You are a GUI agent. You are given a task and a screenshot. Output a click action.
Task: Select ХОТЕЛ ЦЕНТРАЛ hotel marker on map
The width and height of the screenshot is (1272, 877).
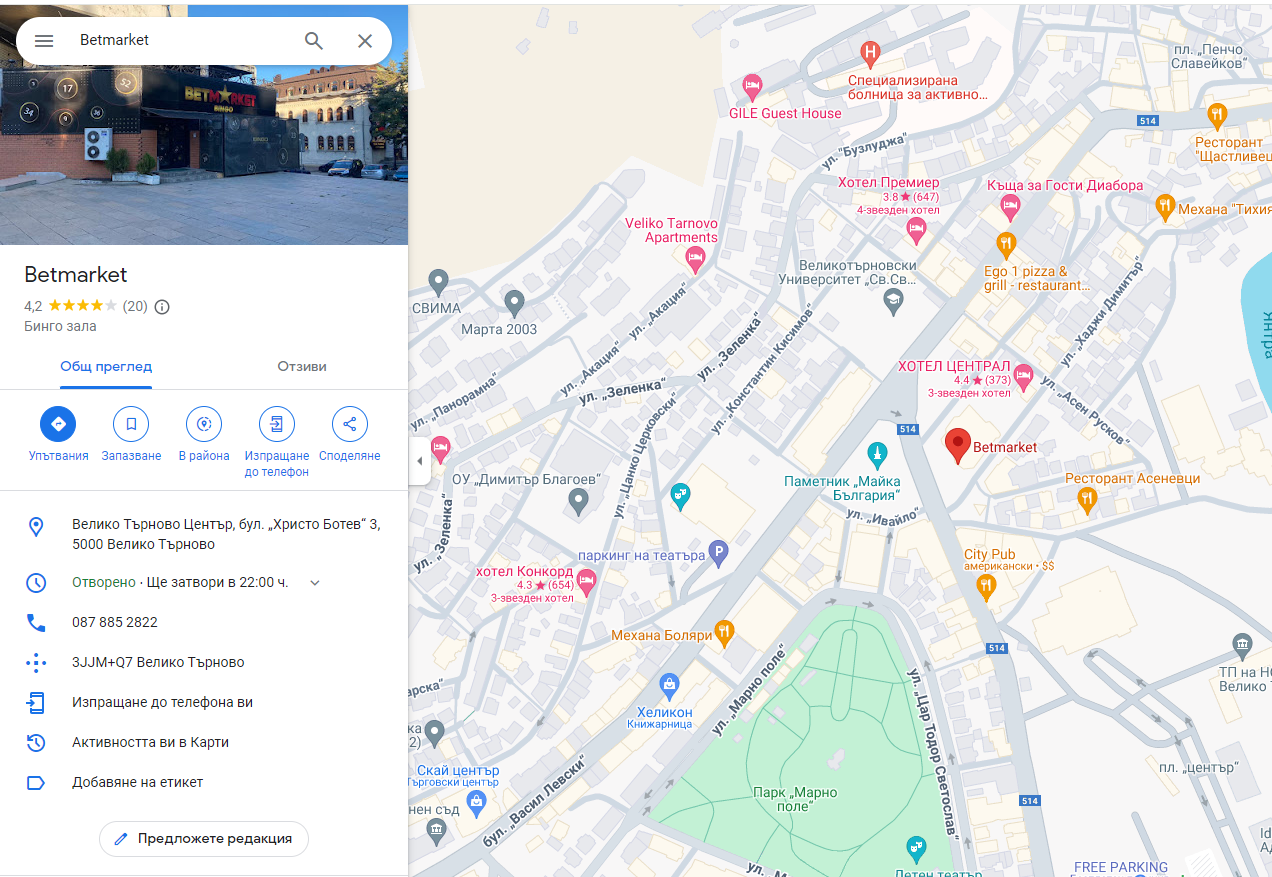[x=1022, y=376]
